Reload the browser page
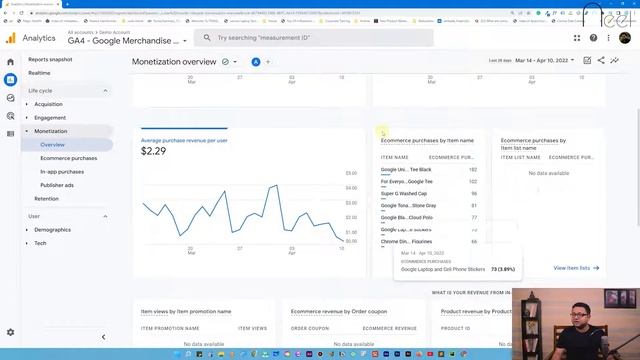 21,13
